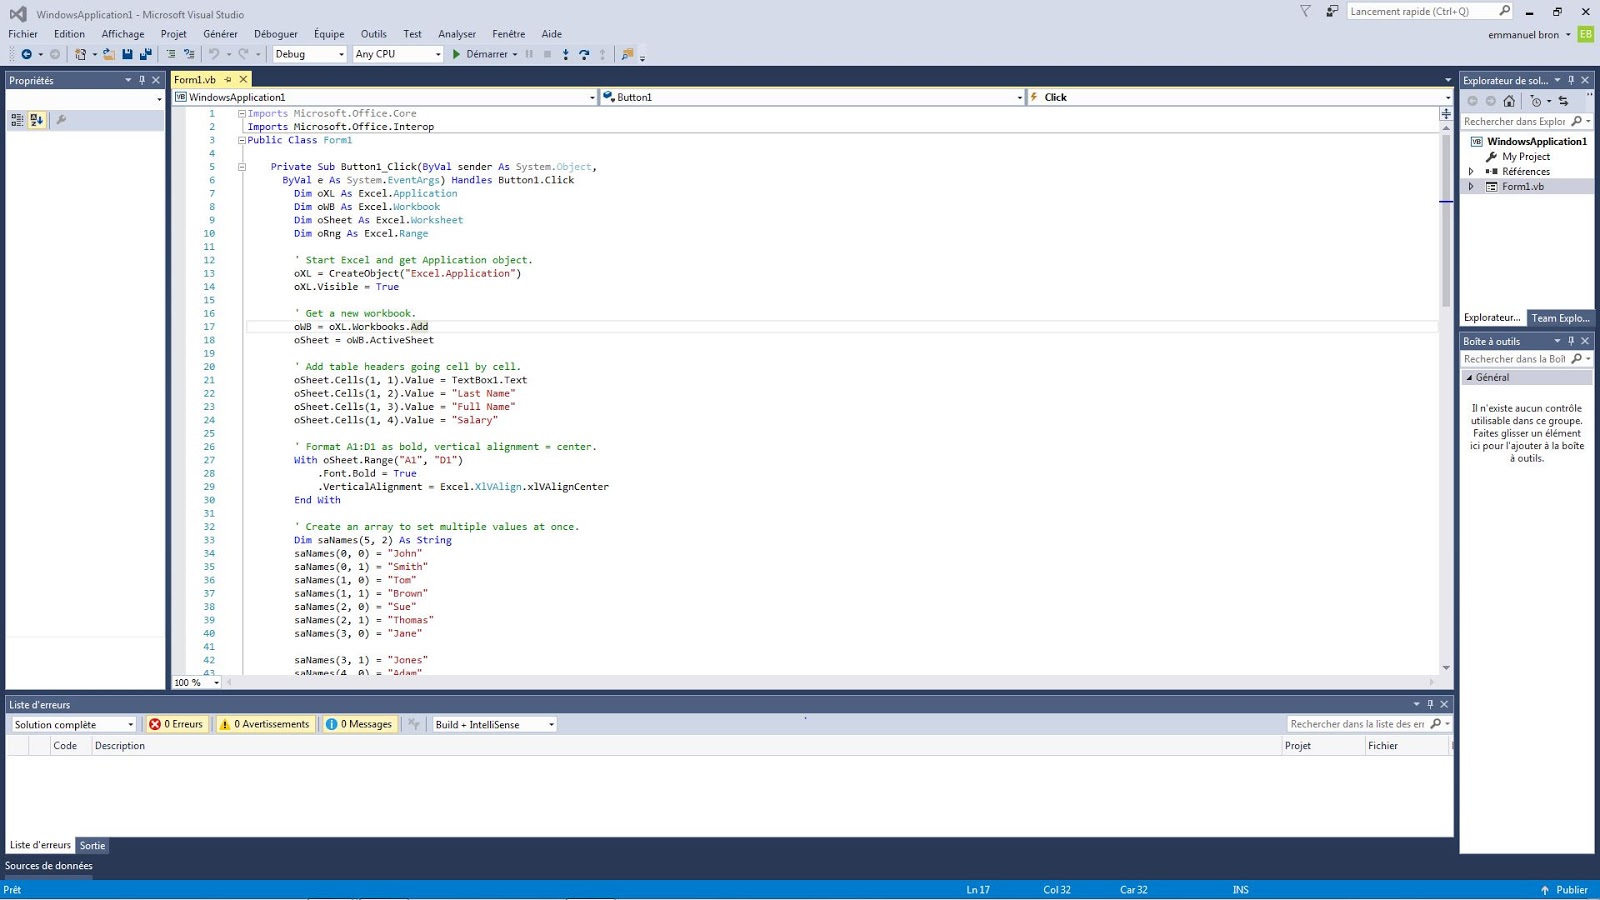The height and width of the screenshot is (900, 1600).
Task: Click the sync with active document icon
Action: pyautogui.click(x=1564, y=101)
